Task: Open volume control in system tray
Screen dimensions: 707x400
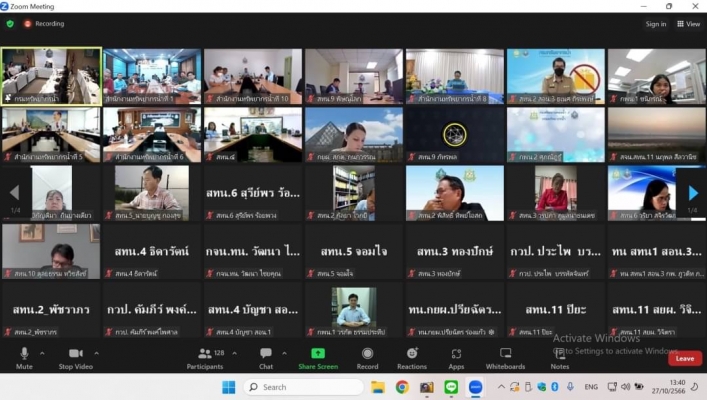Action: [x=625, y=387]
